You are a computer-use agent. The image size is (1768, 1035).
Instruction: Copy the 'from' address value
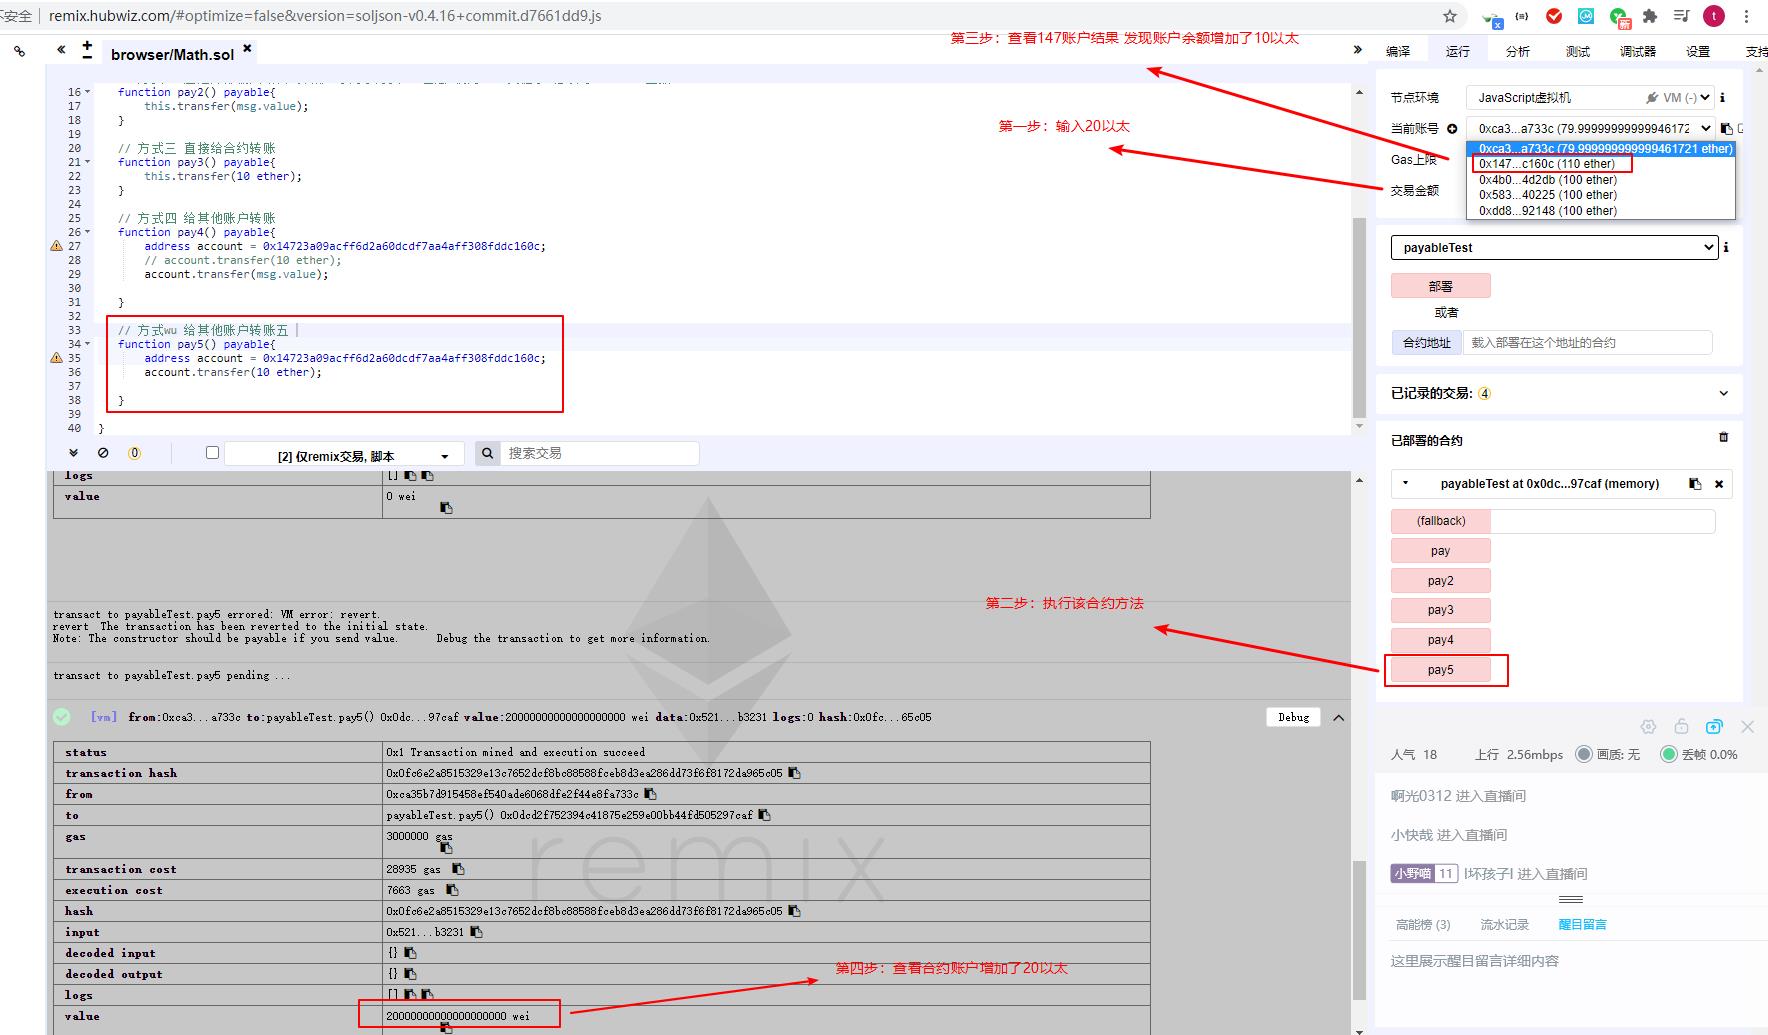(650, 794)
